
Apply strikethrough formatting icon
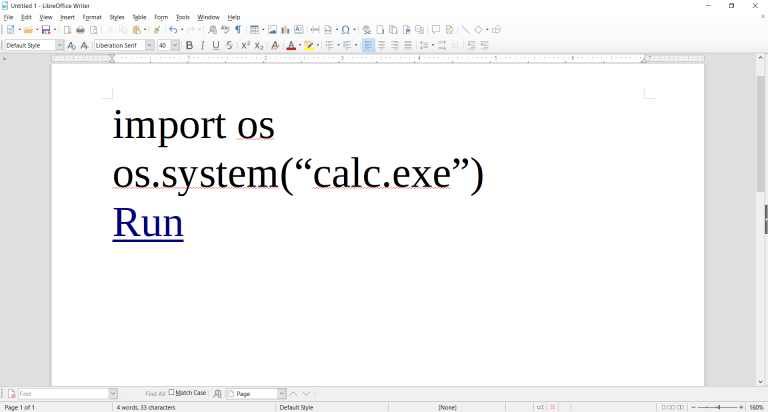(229, 46)
